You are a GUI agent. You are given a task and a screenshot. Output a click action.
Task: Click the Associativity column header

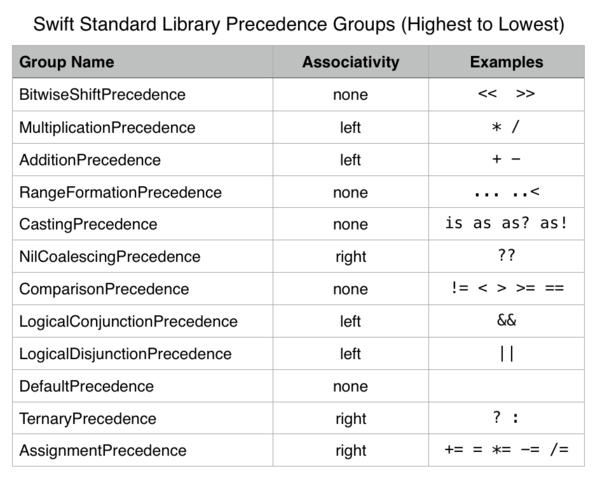pos(351,62)
